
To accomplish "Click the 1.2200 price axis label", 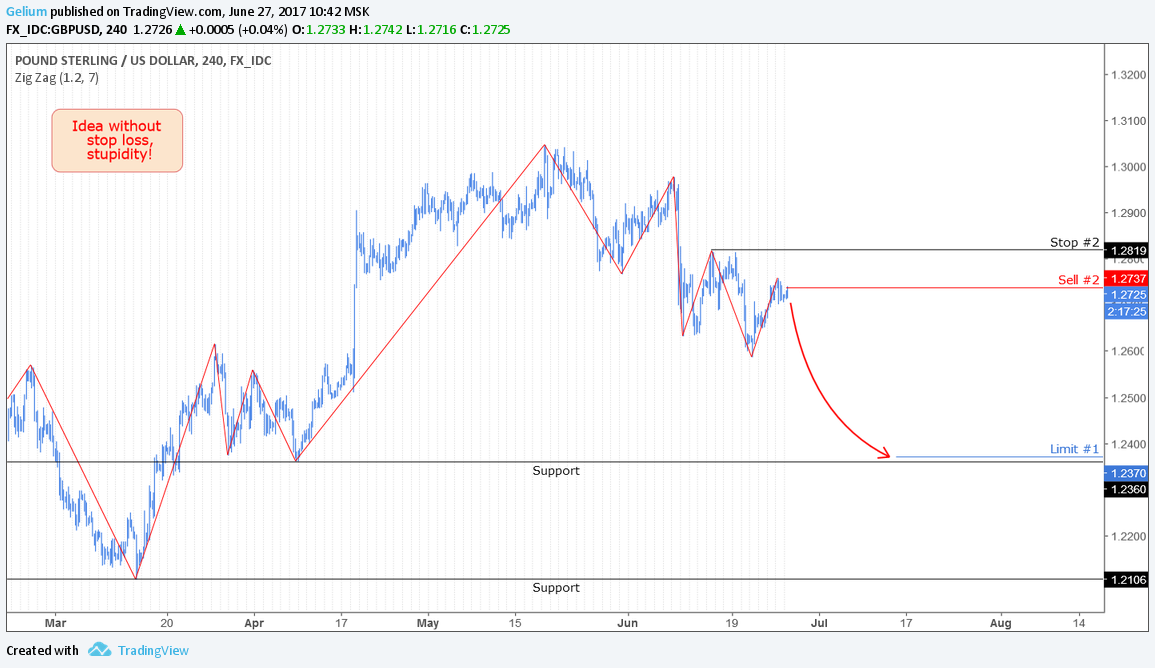I will point(1128,537).
